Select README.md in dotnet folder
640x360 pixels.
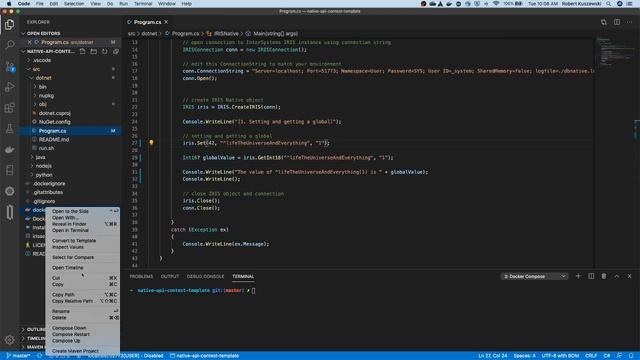[x=53, y=140]
